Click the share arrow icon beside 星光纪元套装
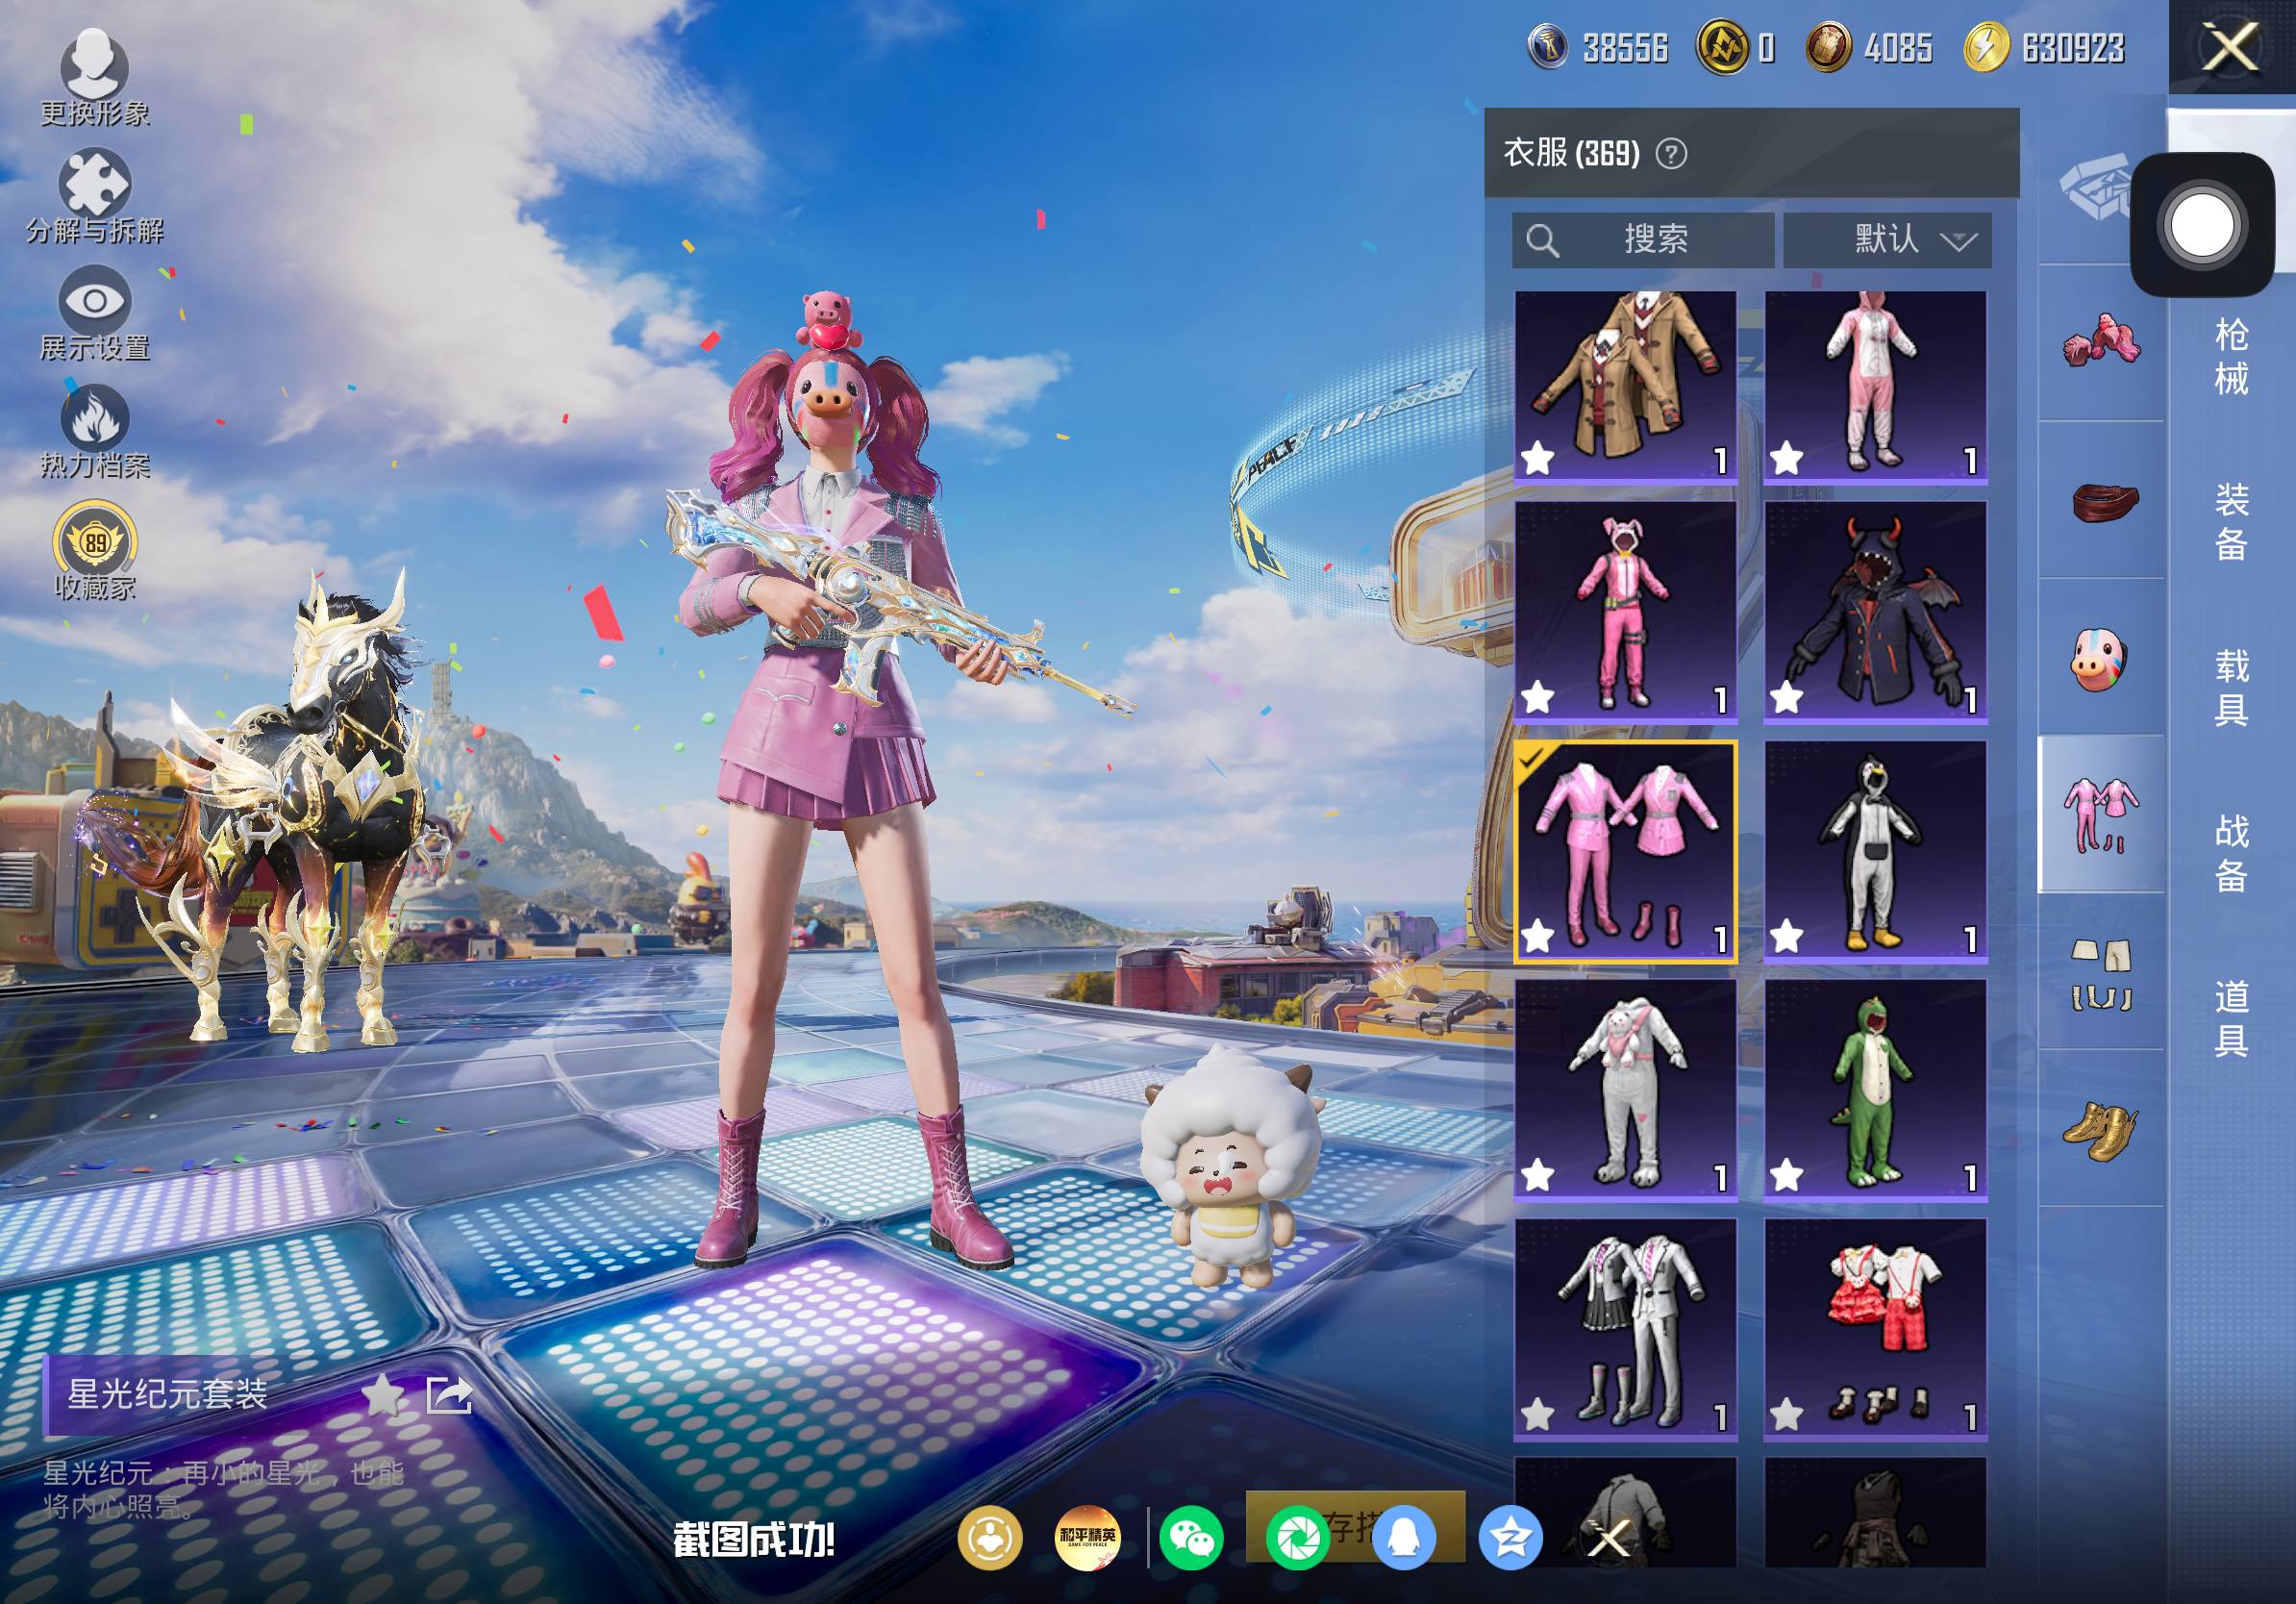2296x1604 pixels. pos(448,1394)
